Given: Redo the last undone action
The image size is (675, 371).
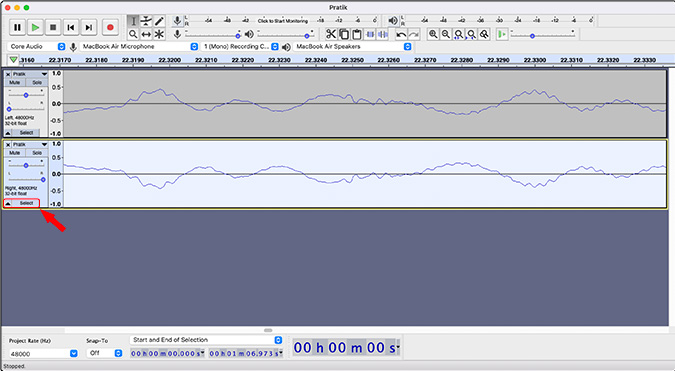Looking at the screenshot, I should 414,34.
